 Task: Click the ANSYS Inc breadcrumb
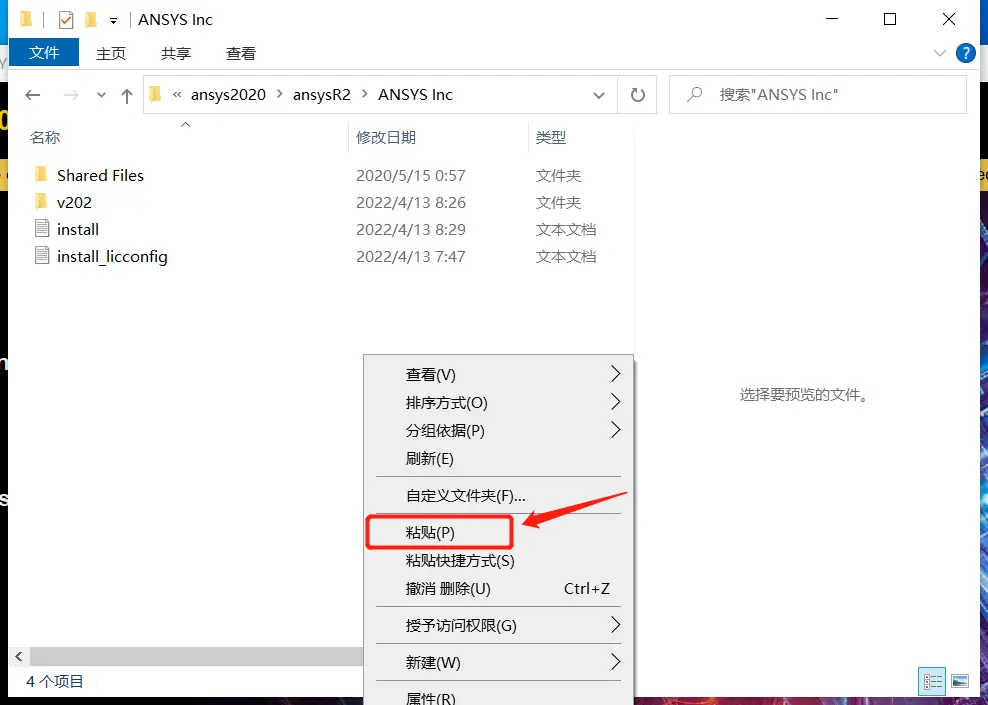click(x=415, y=95)
